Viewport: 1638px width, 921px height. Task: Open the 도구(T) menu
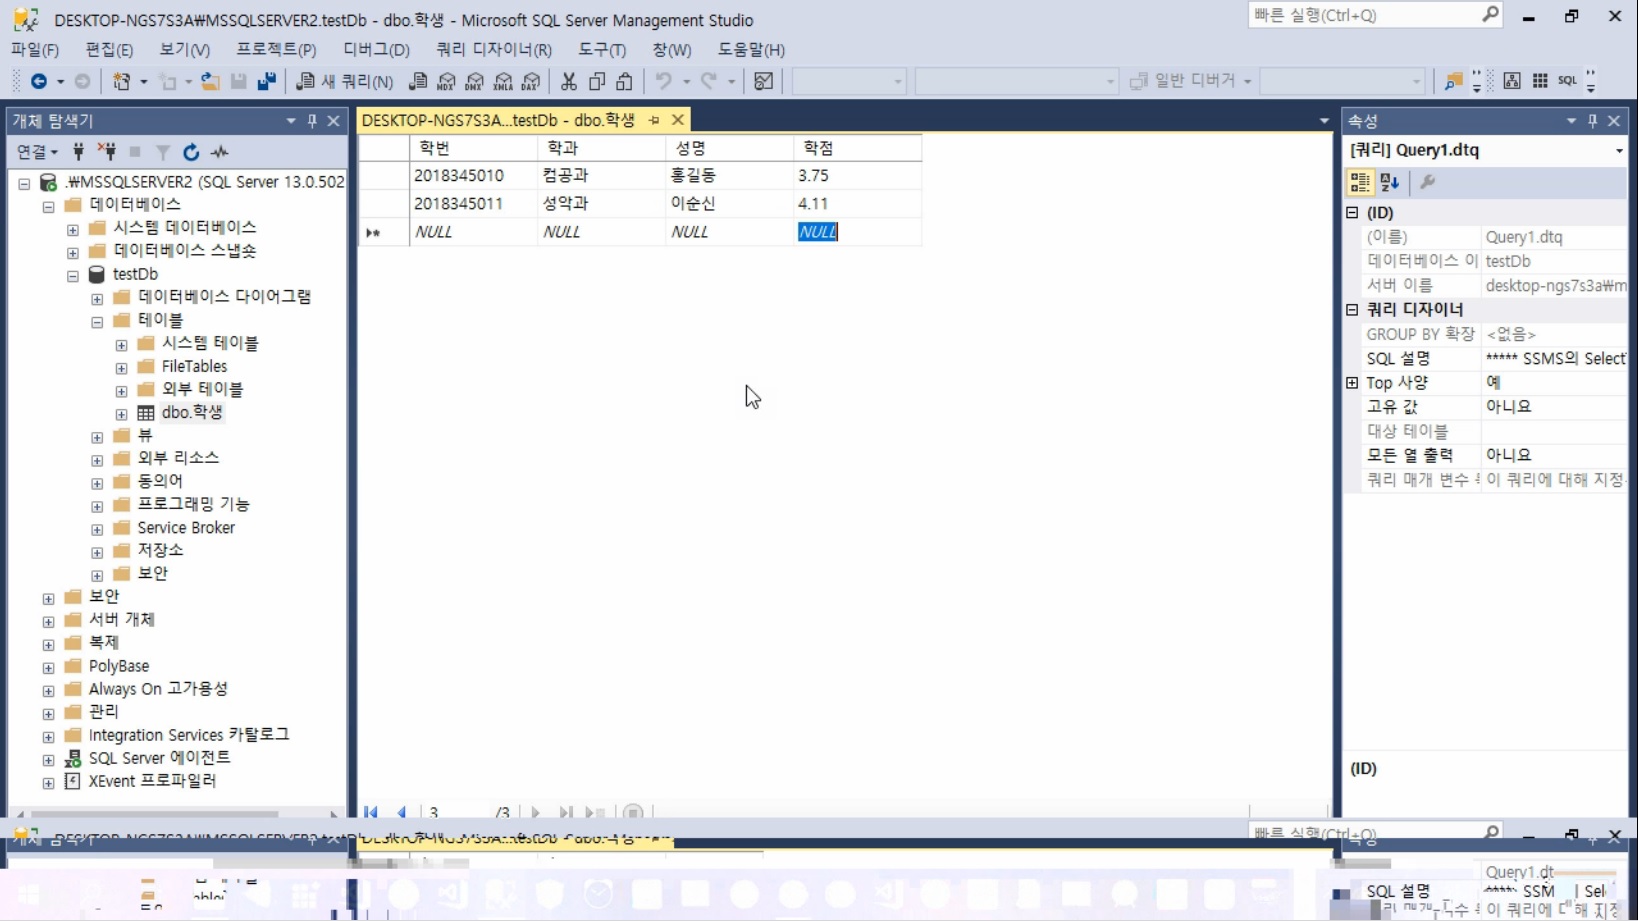pyautogui.click(x=601, y=49)
